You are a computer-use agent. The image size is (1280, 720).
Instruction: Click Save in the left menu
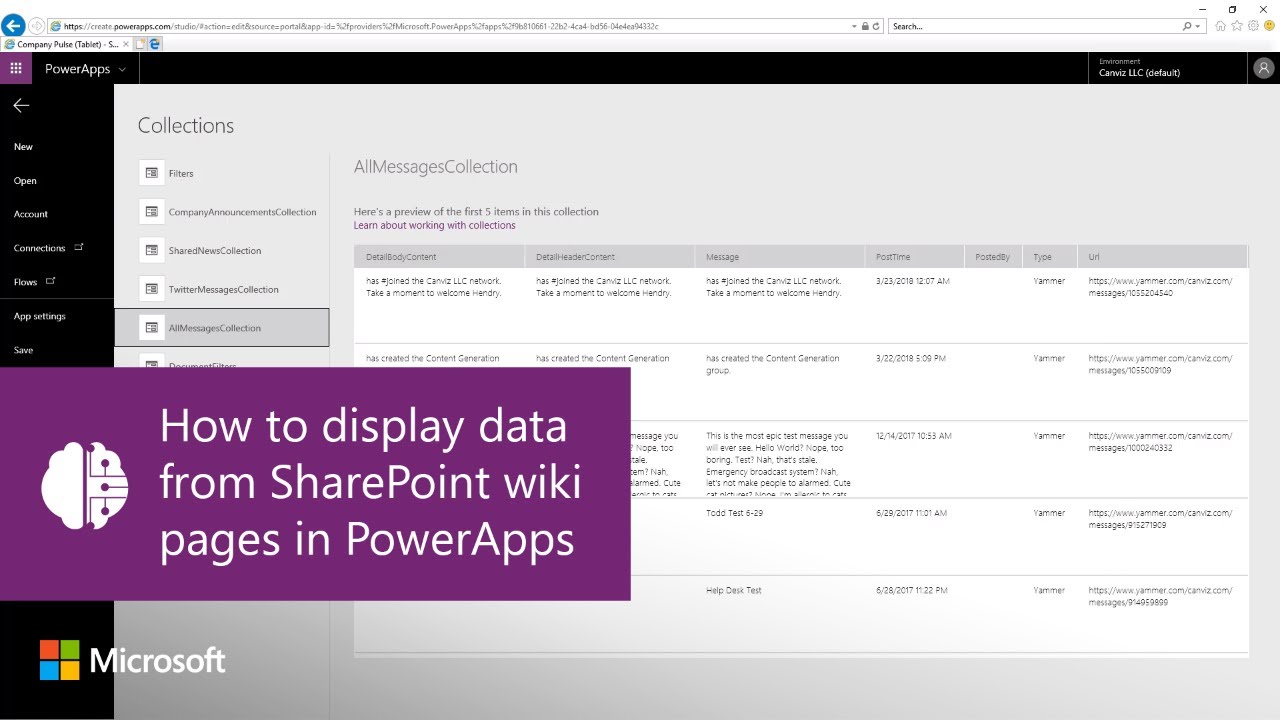point(23,350)
